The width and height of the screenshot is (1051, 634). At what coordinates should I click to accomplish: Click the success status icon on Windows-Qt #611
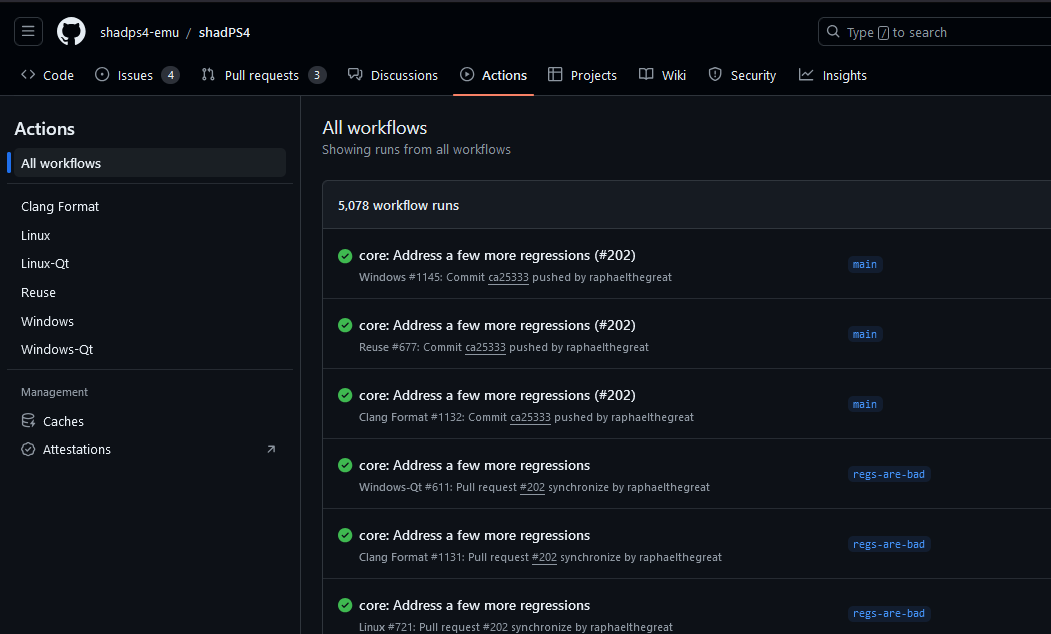tap(345, 466)
